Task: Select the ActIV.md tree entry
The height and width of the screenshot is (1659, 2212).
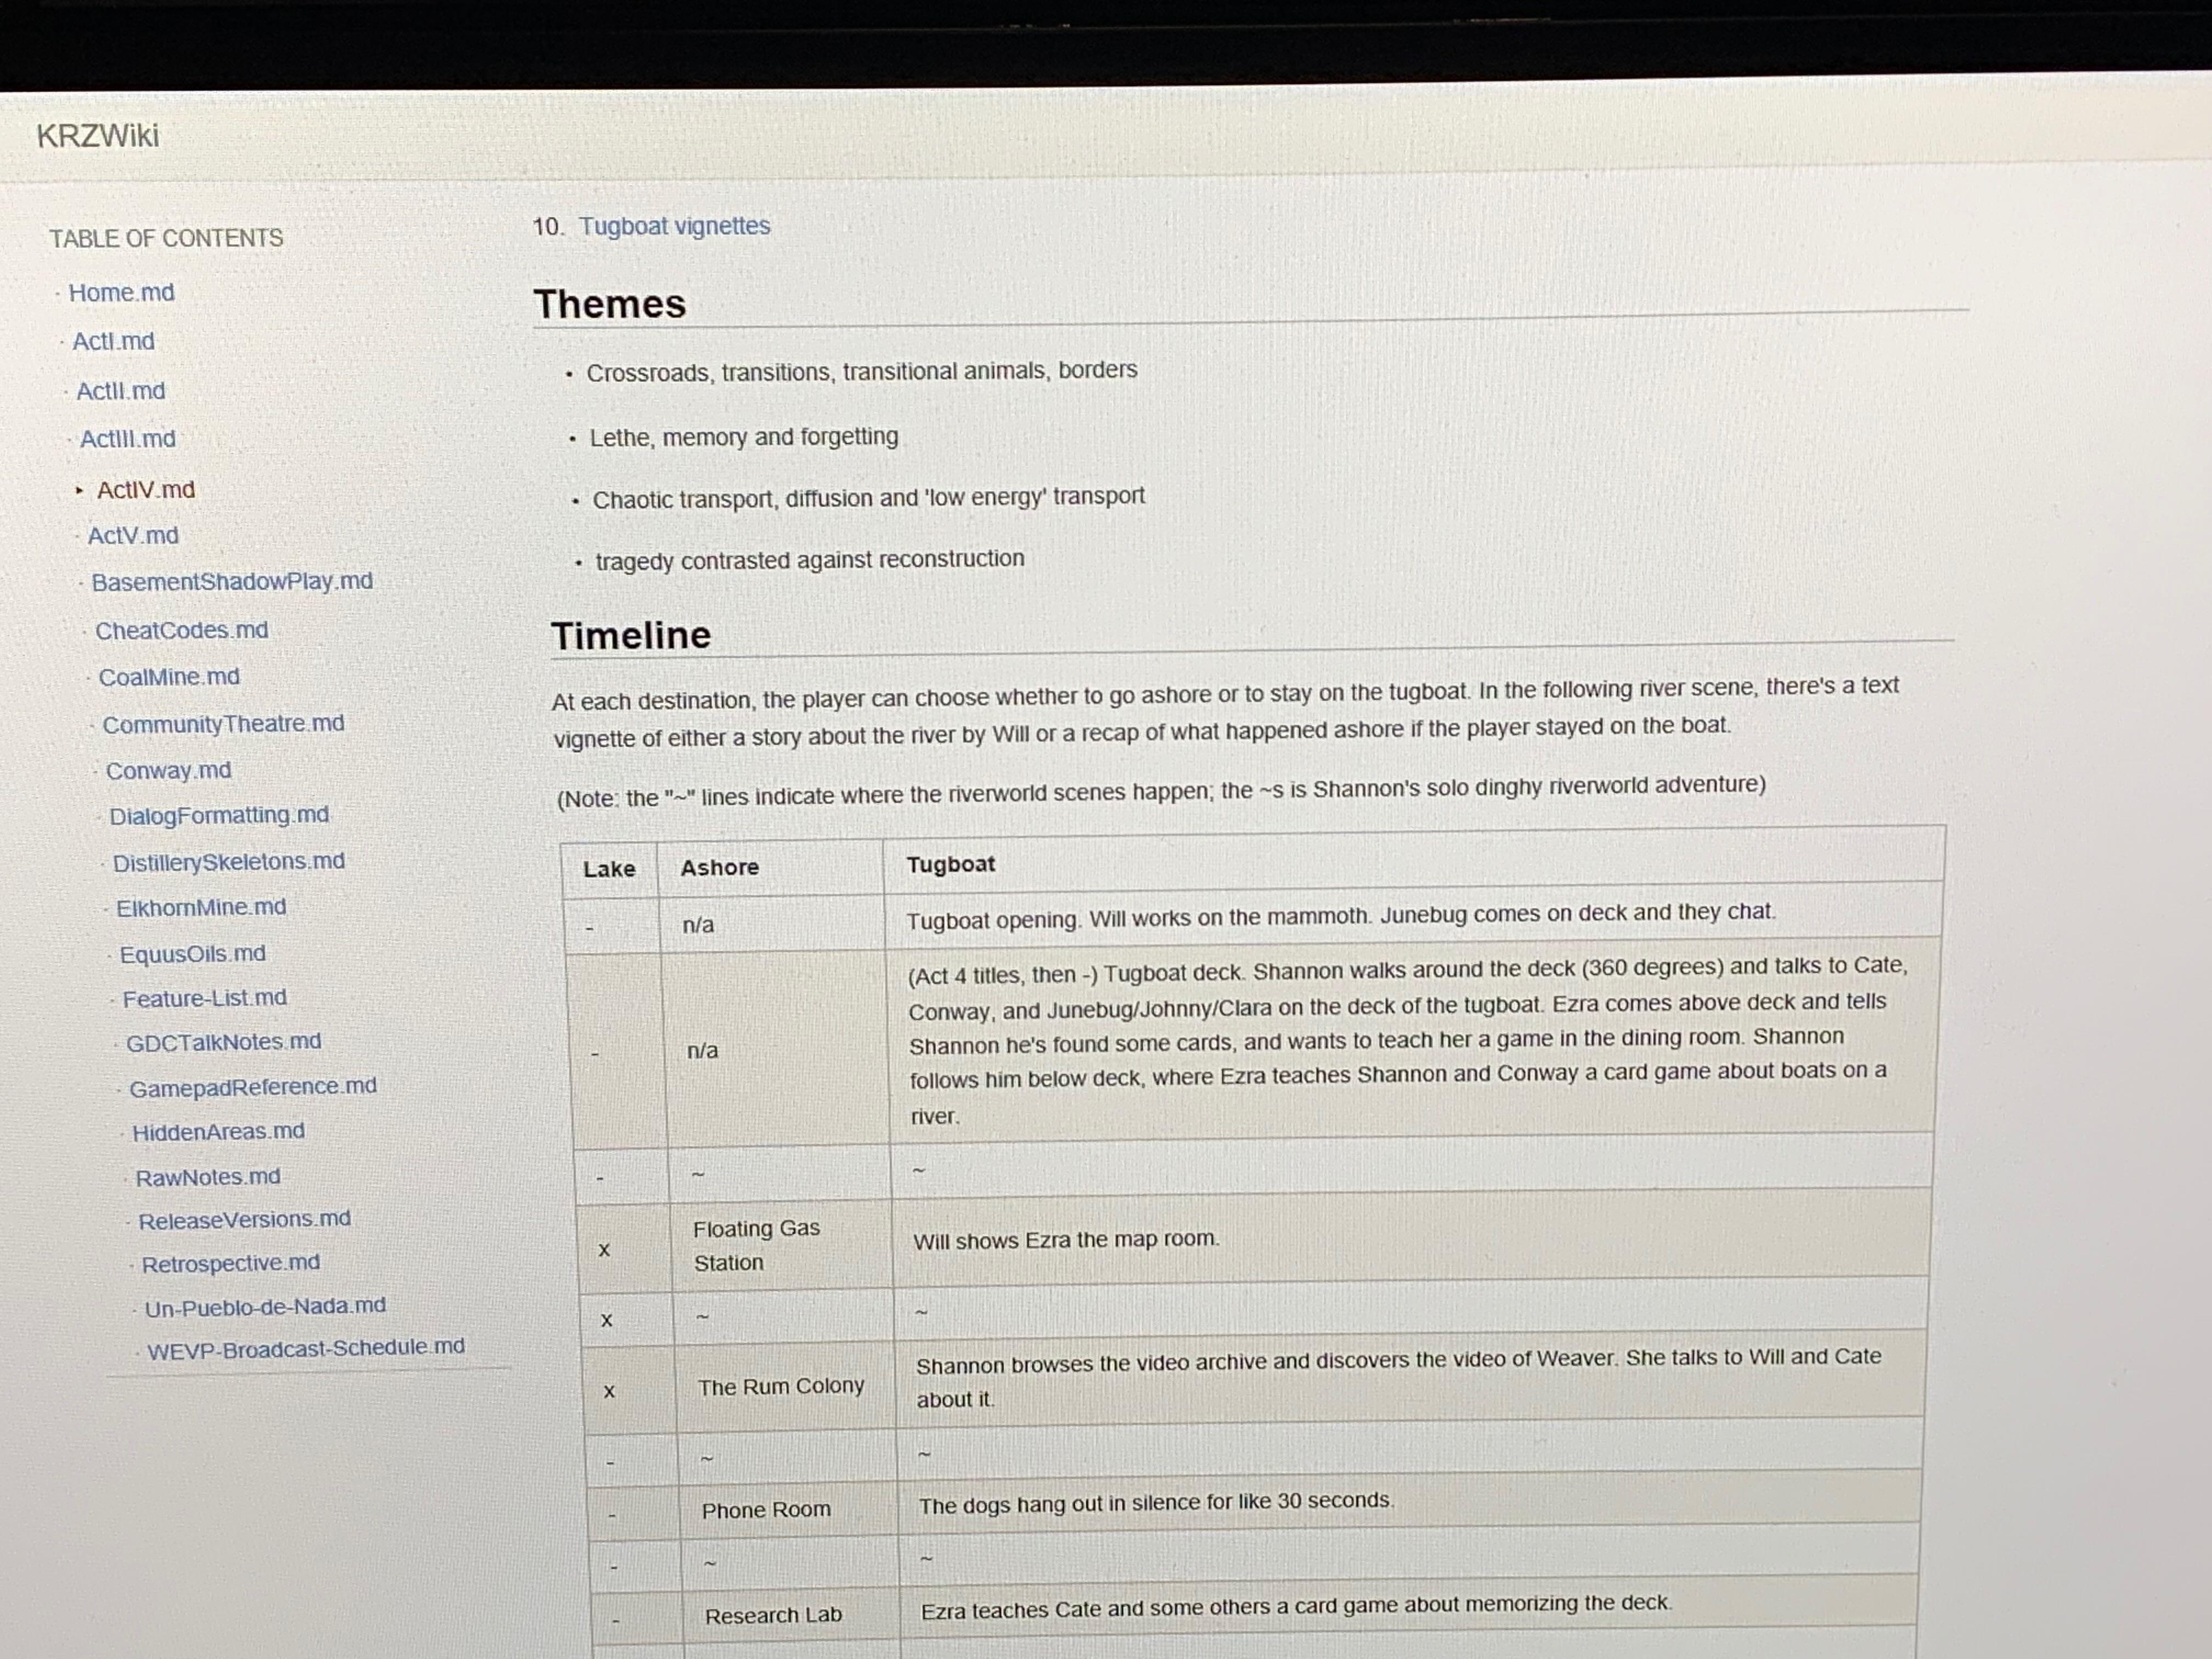Action: [146, 490]
